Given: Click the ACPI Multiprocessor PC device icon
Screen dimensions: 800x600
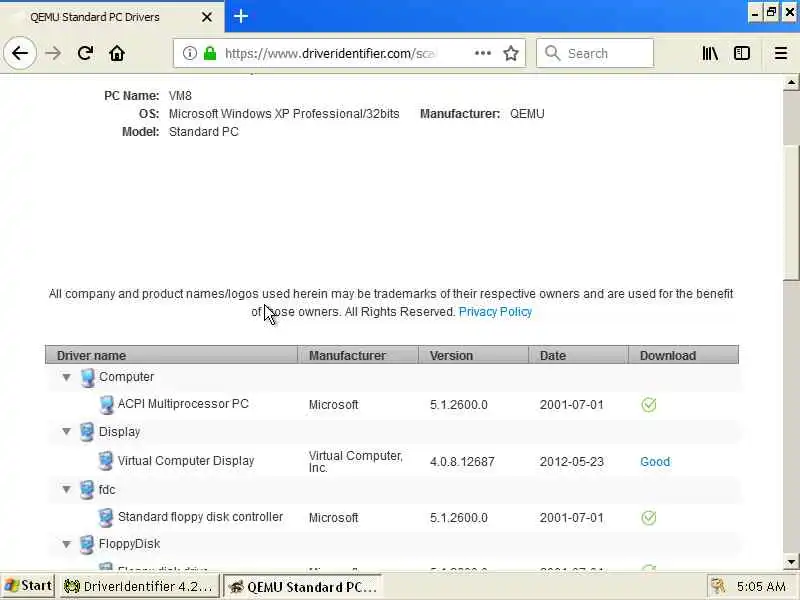Looking at the screenshot, I should pos(106,405).
